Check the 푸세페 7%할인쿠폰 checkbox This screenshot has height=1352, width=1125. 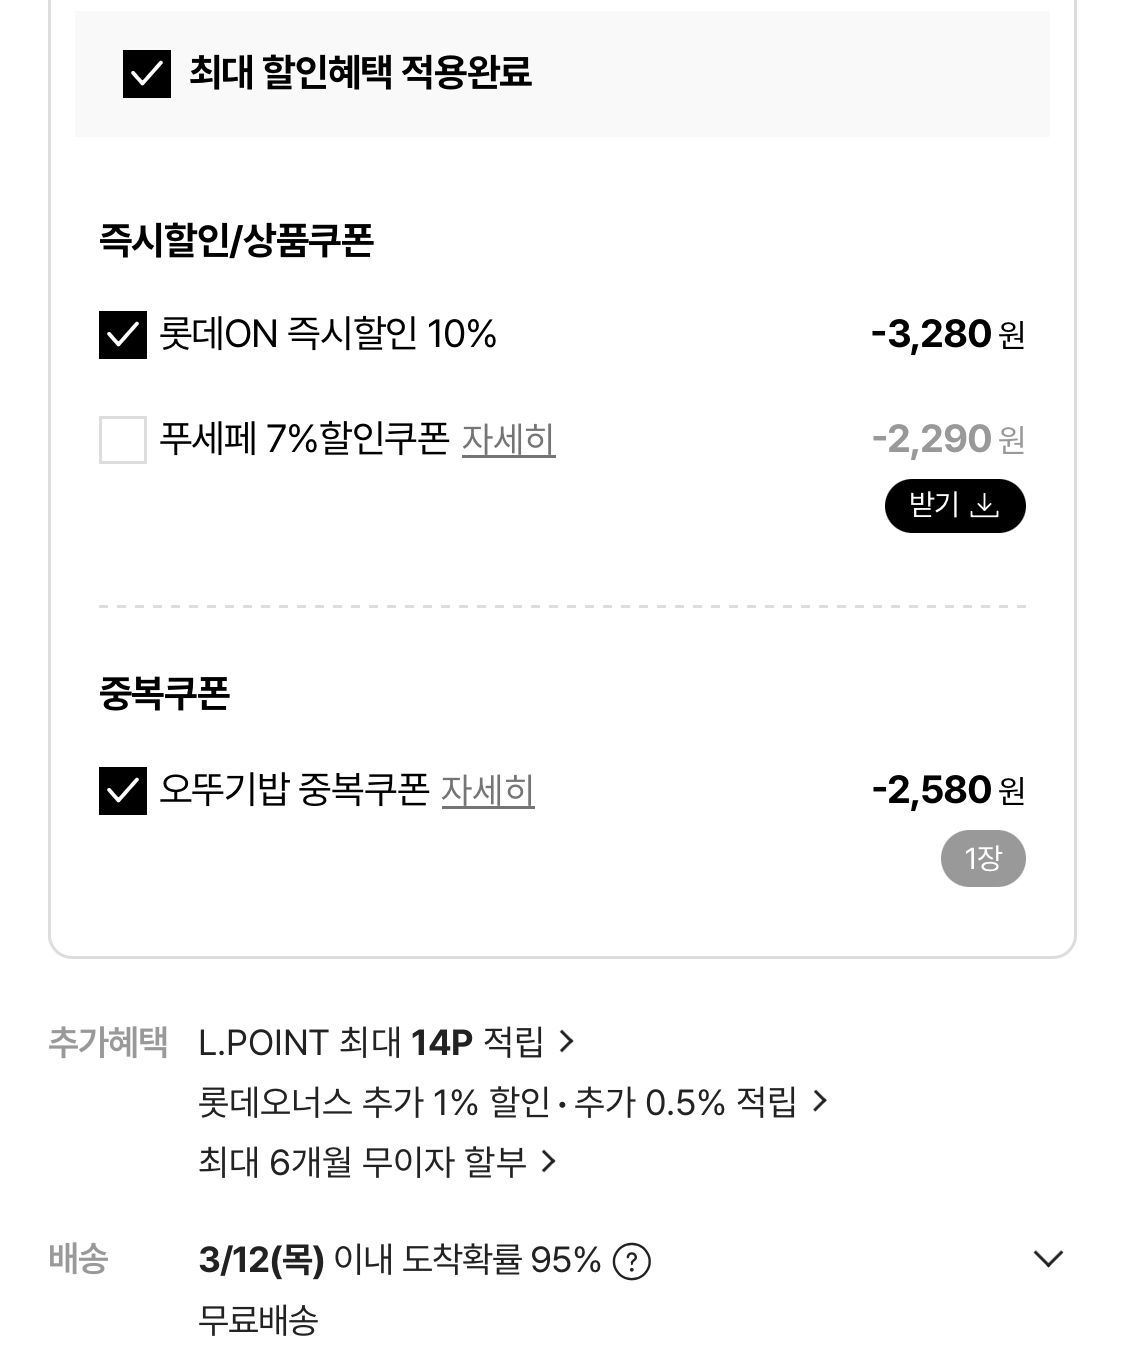[x=123, y=440]
